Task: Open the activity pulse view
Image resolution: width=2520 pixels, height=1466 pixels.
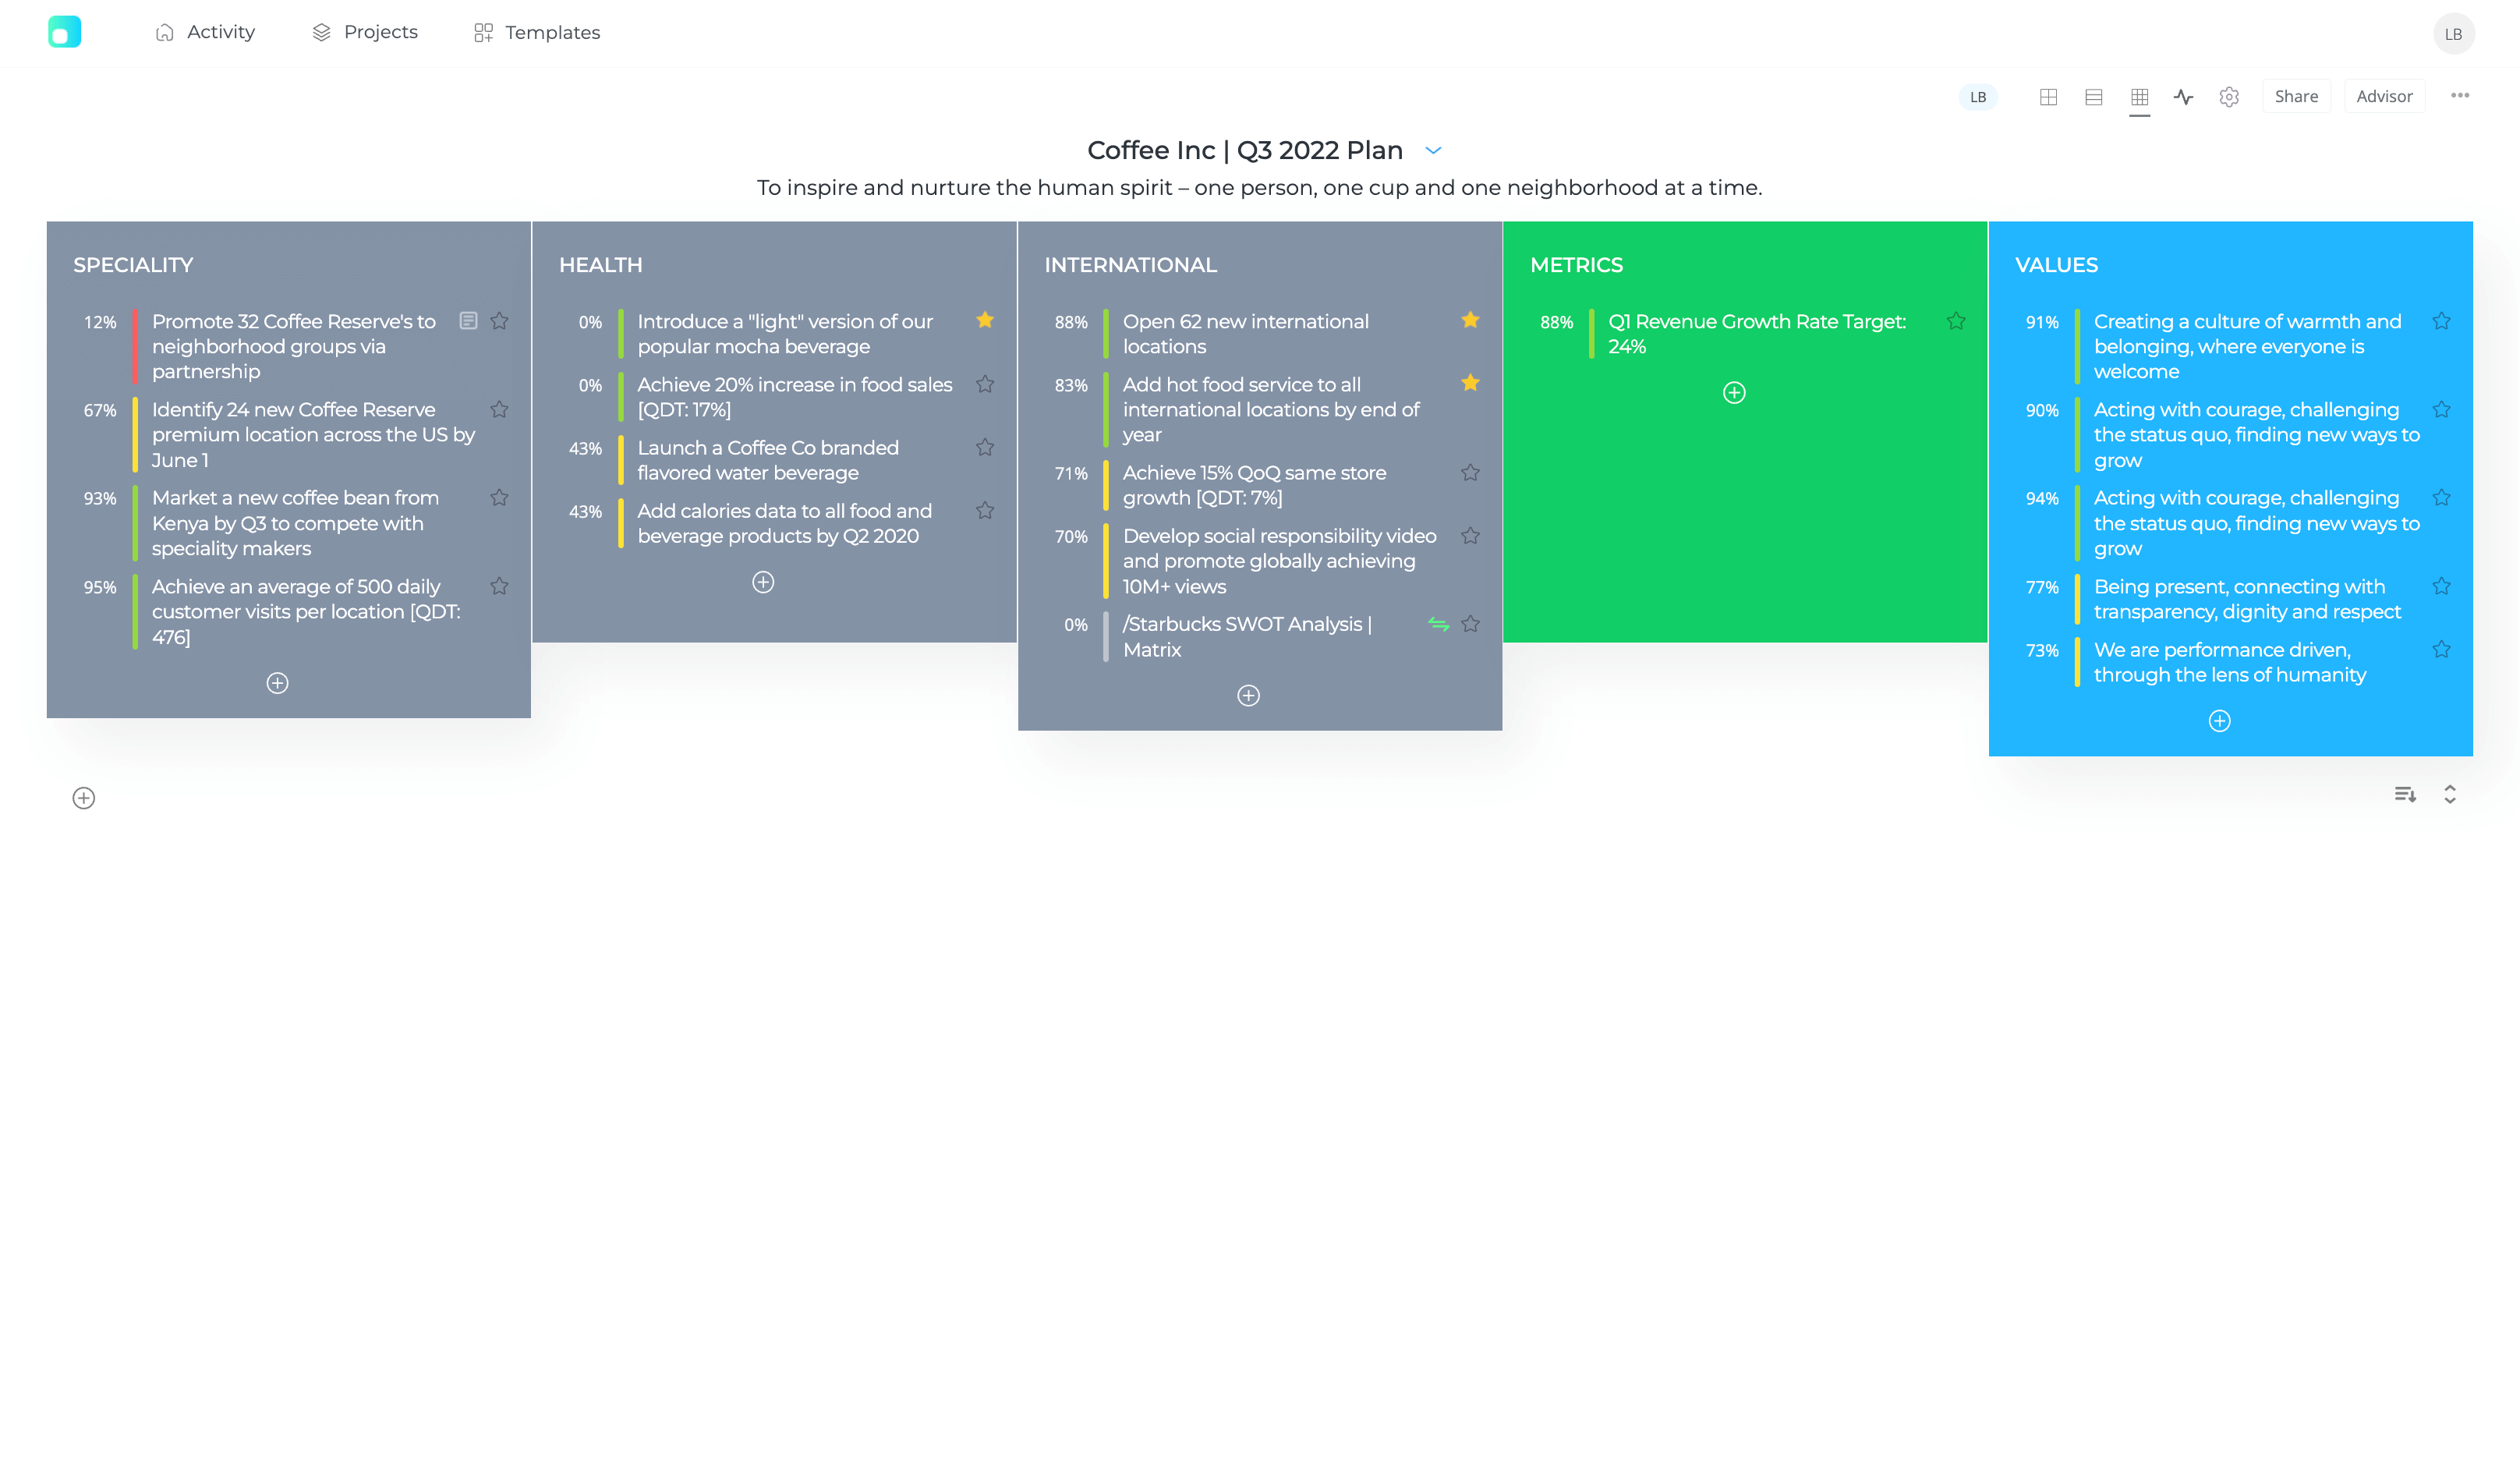Action: click(x=2184, y=96)
